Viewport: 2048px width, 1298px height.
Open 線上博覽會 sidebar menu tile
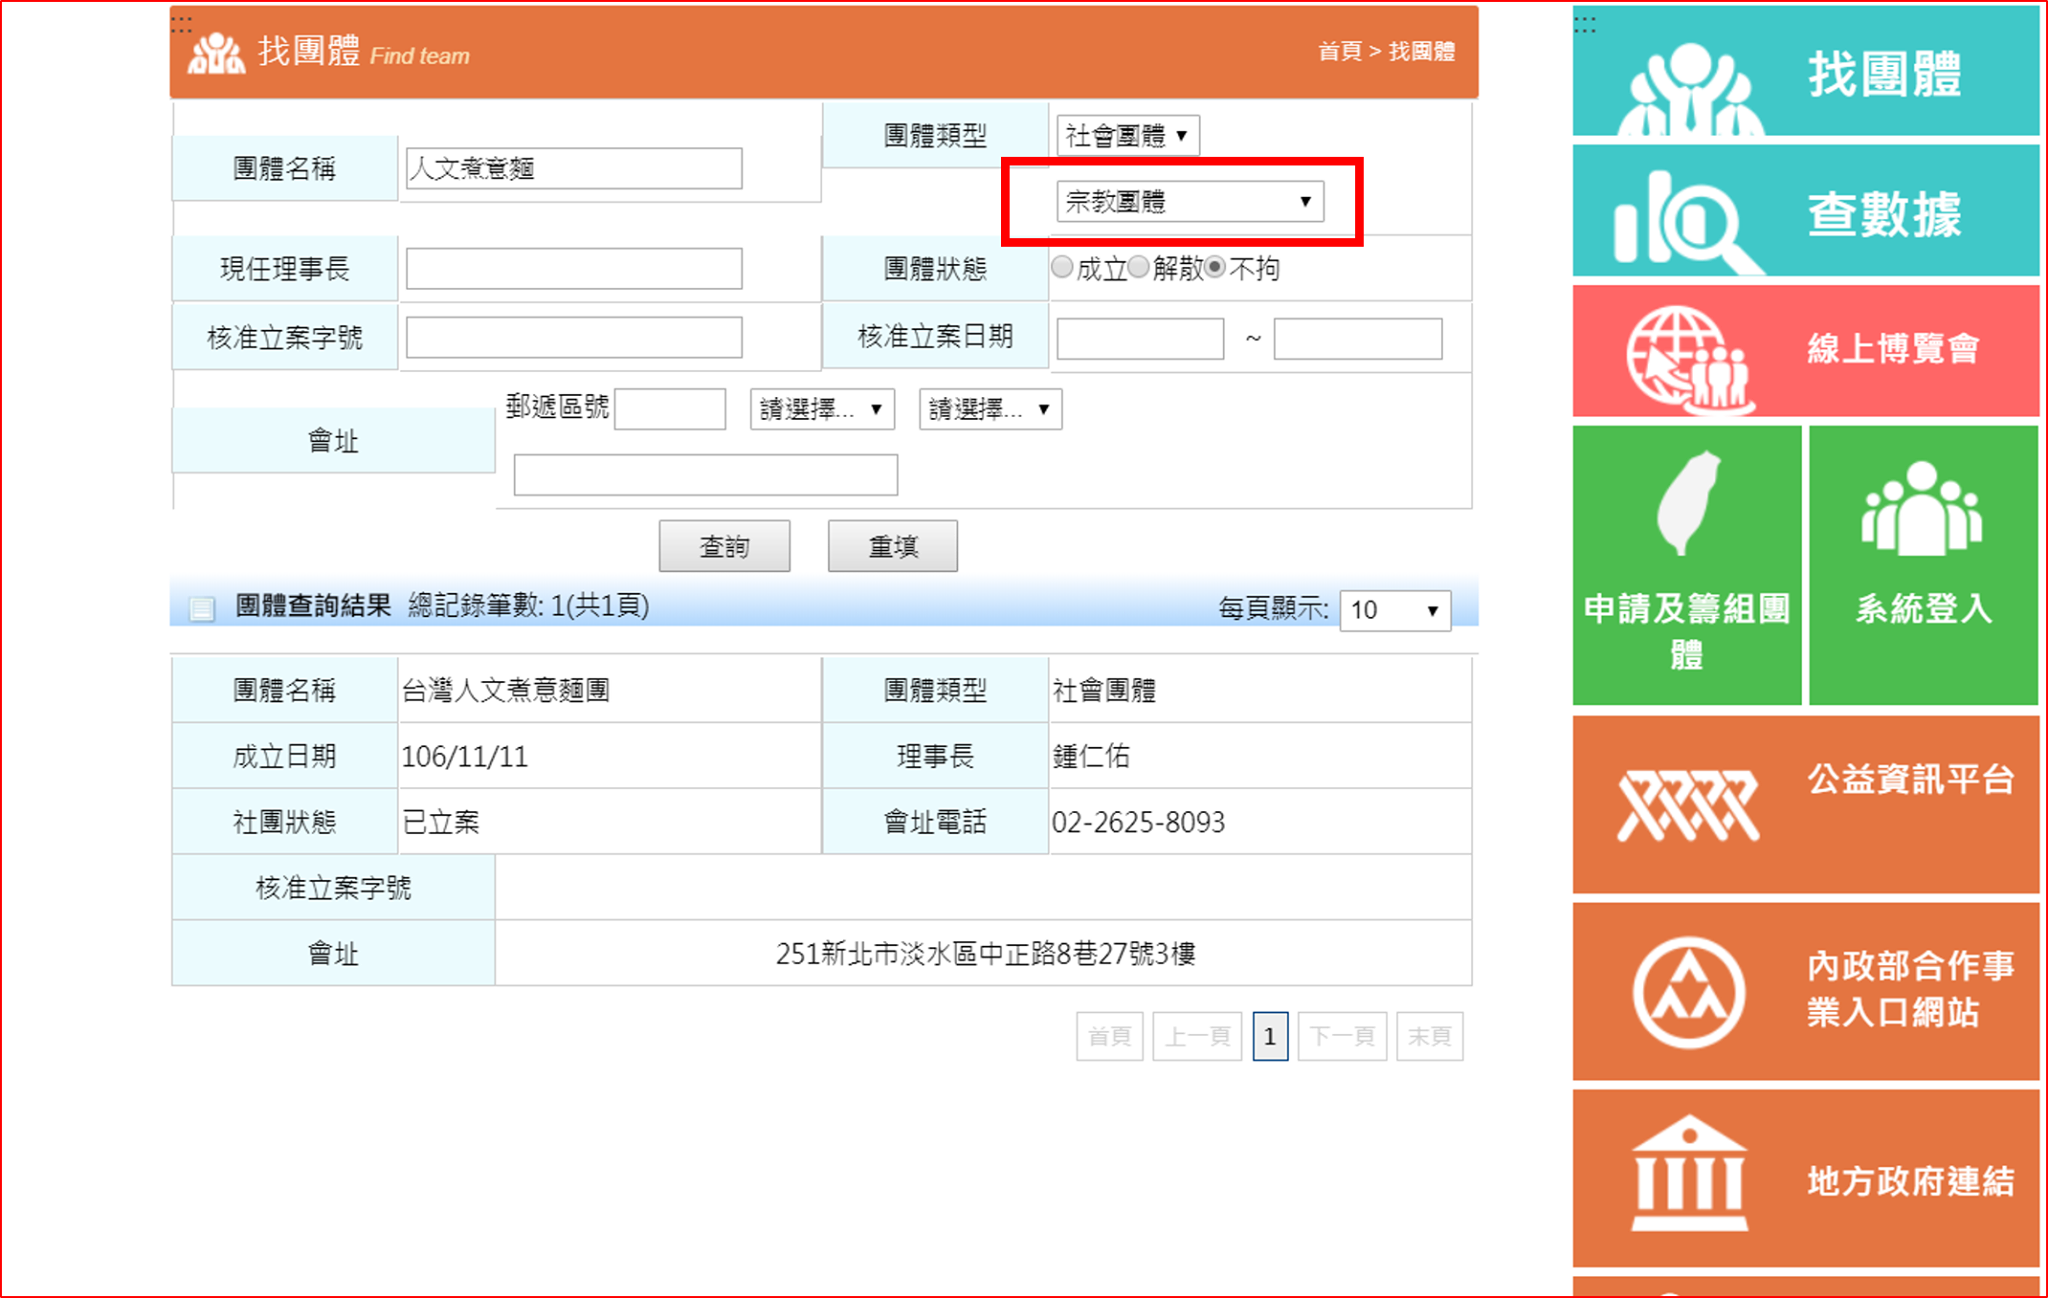click(1806, 350)
